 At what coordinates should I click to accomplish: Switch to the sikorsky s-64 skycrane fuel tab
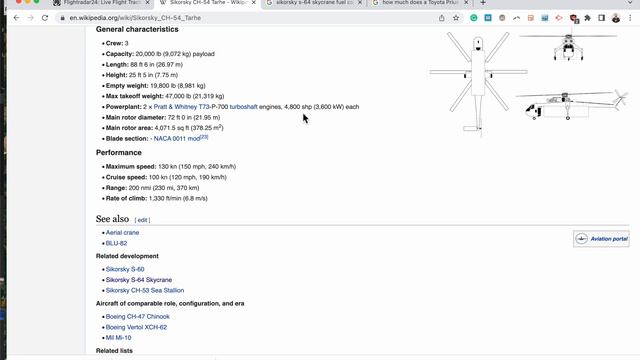point(313,3)
